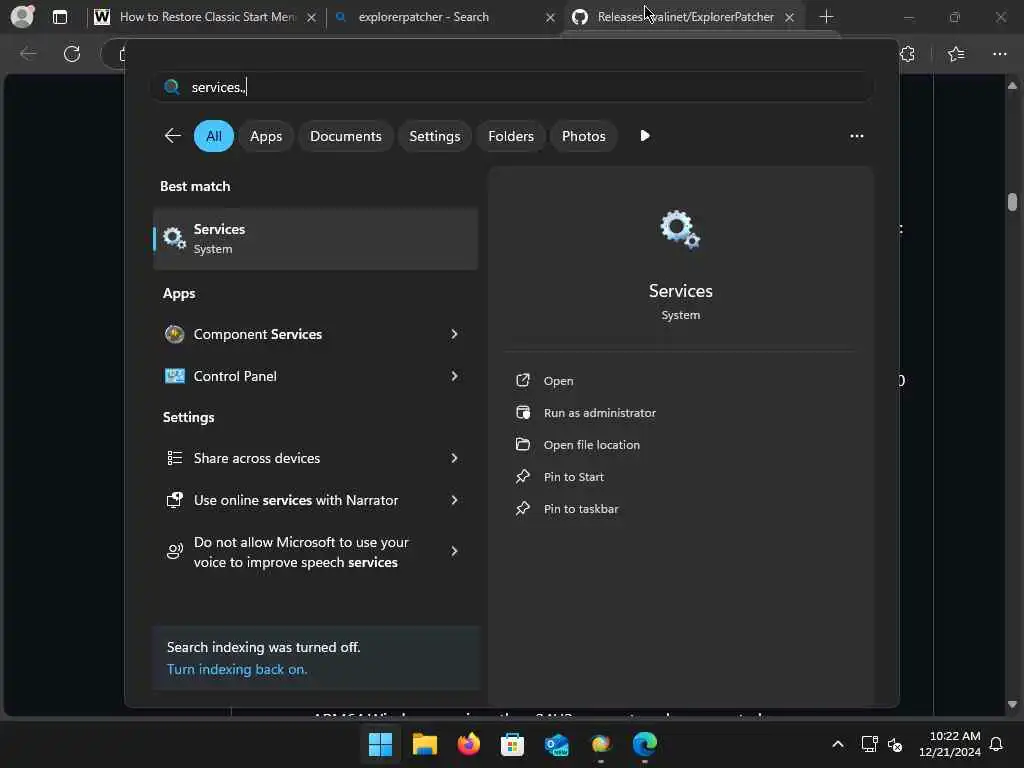Screen dimensions: 1024x768
Task: Expand Component Services chevron
Action: pos(454,334)
